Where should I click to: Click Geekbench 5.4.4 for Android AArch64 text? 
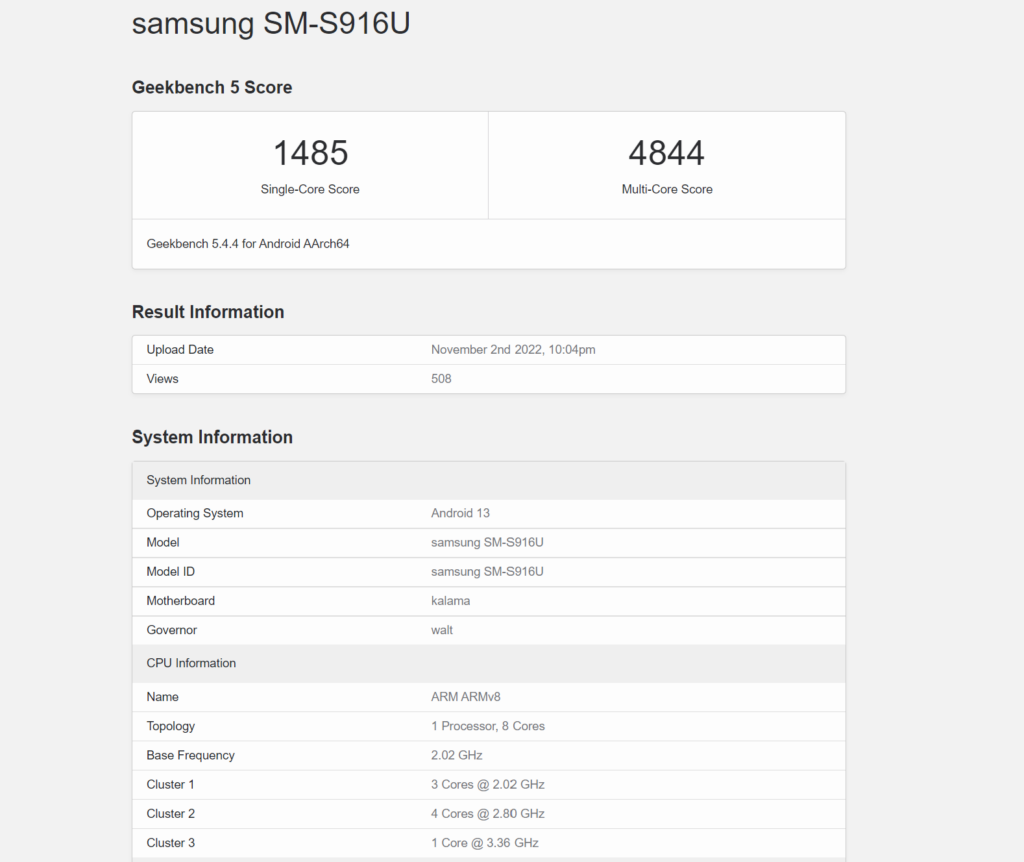(x=248, y=243)
